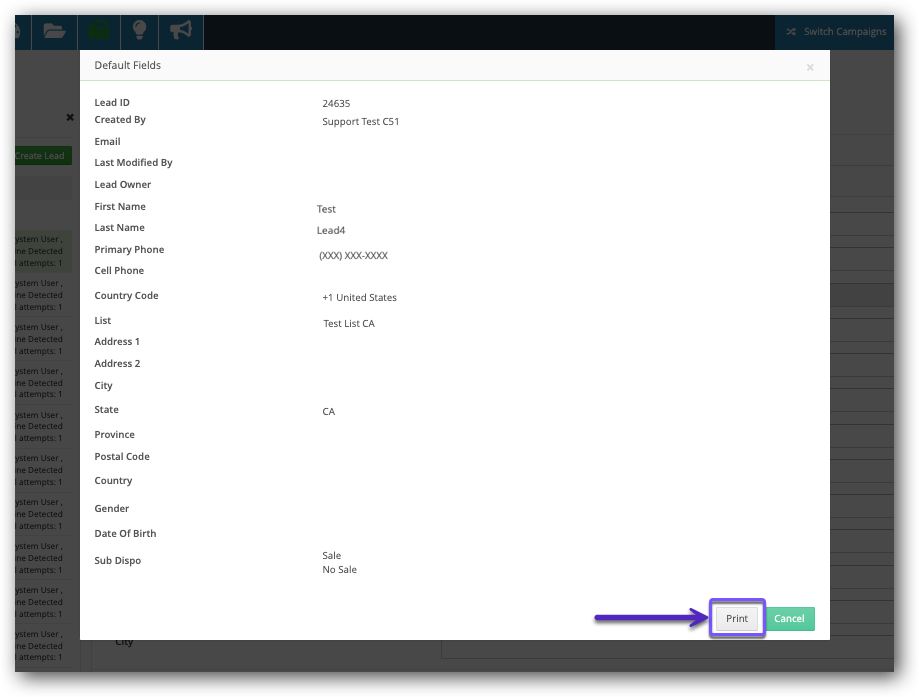Select the Created By value Support Test C51
Screen dimensions: 919x697
pos(361,122)
